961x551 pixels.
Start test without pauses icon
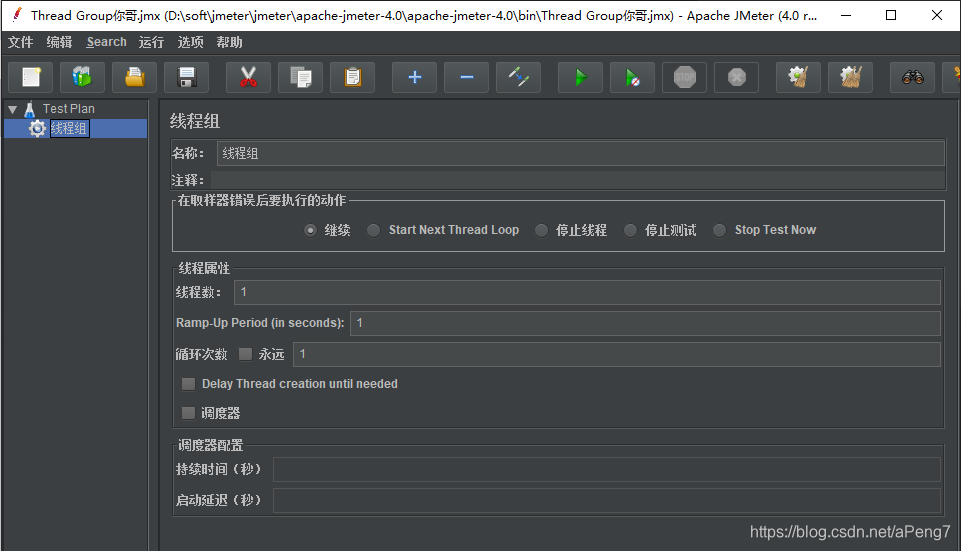click(x=632, y=77)
